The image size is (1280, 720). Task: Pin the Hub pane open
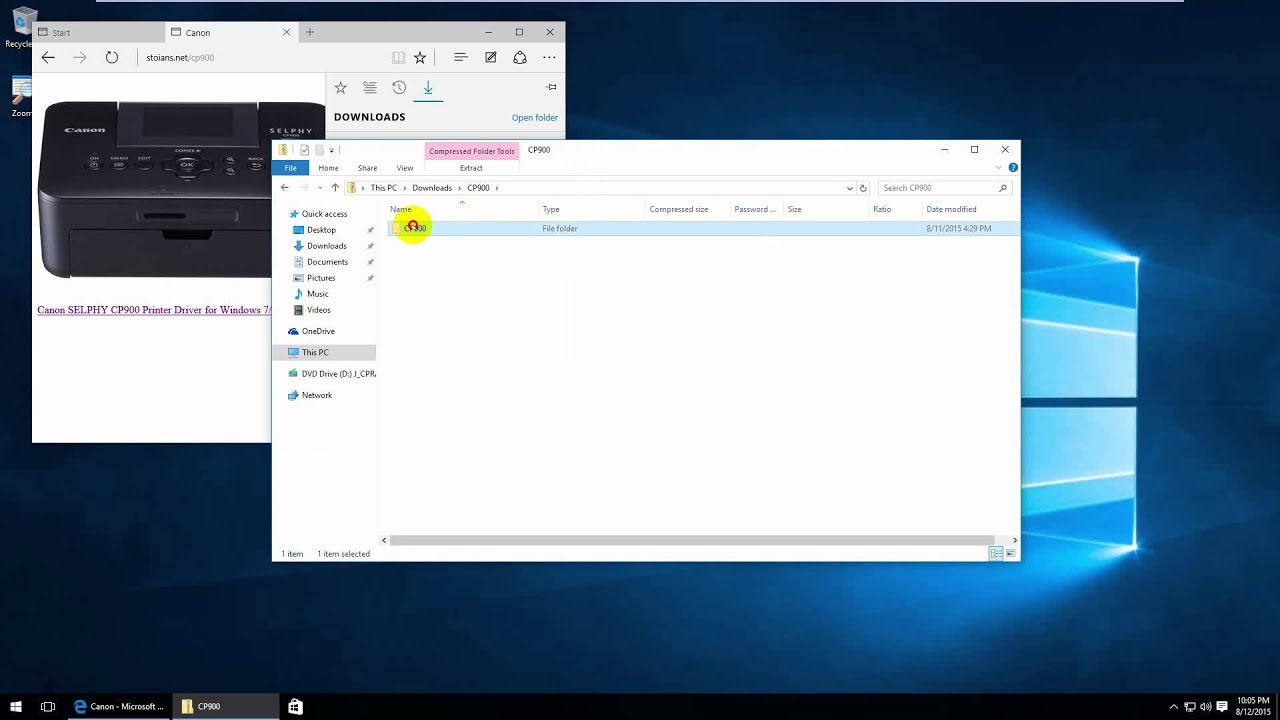[x=551, y=87]
